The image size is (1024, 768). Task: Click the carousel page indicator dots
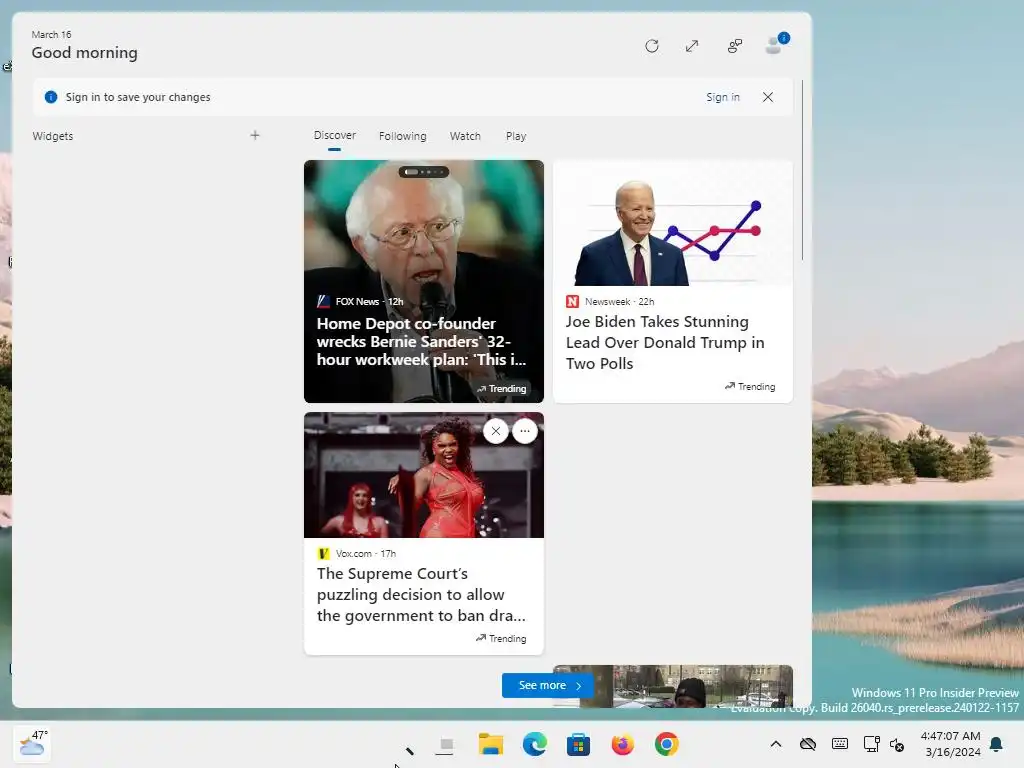point(424,172)
